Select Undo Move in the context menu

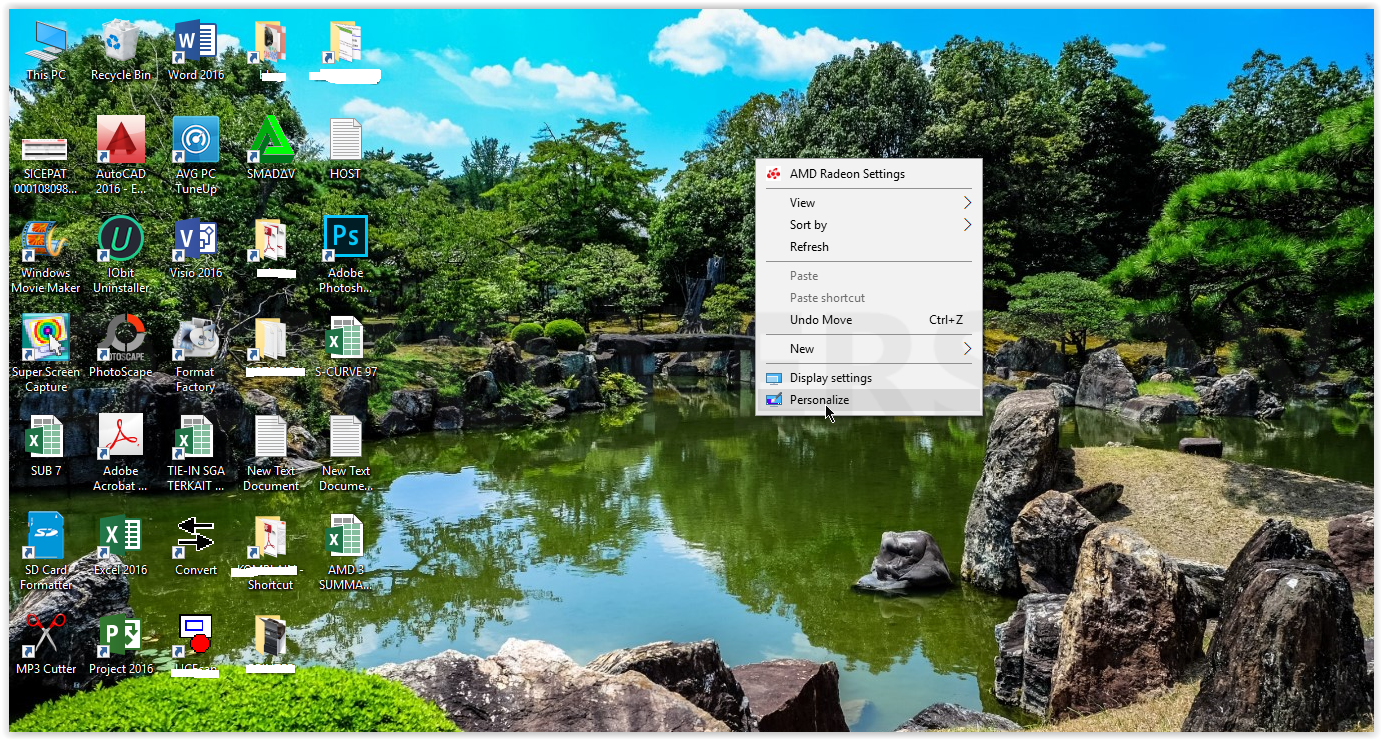[x=868, y=320]
